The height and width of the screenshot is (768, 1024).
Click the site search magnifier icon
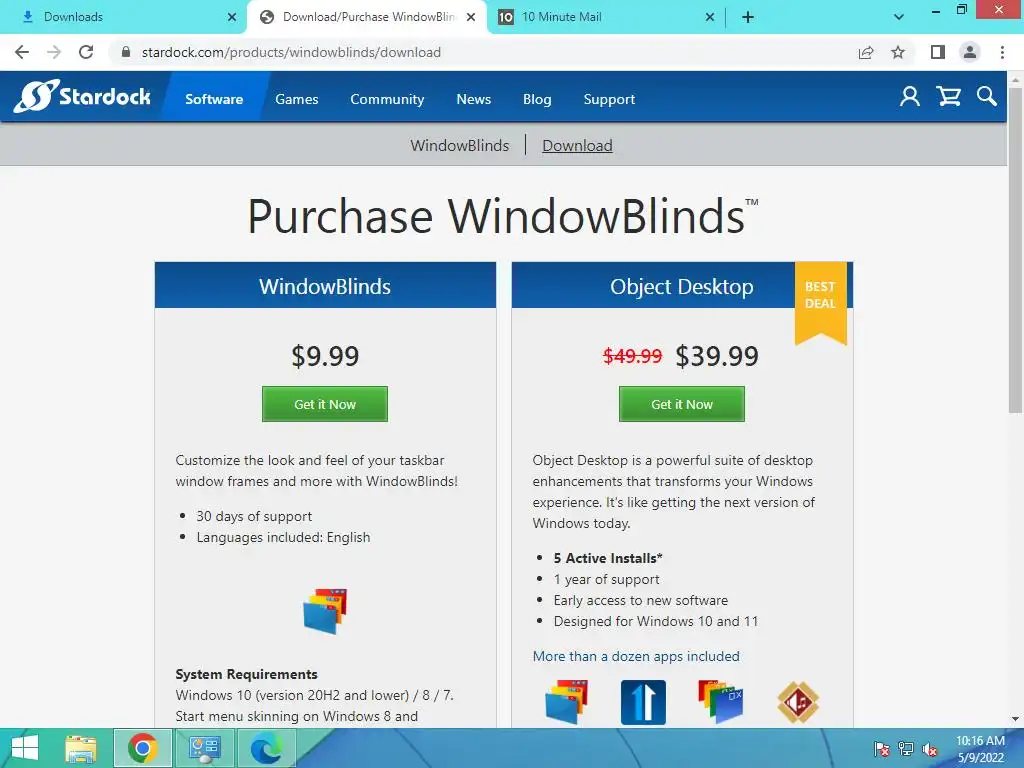tap(987, 97)
